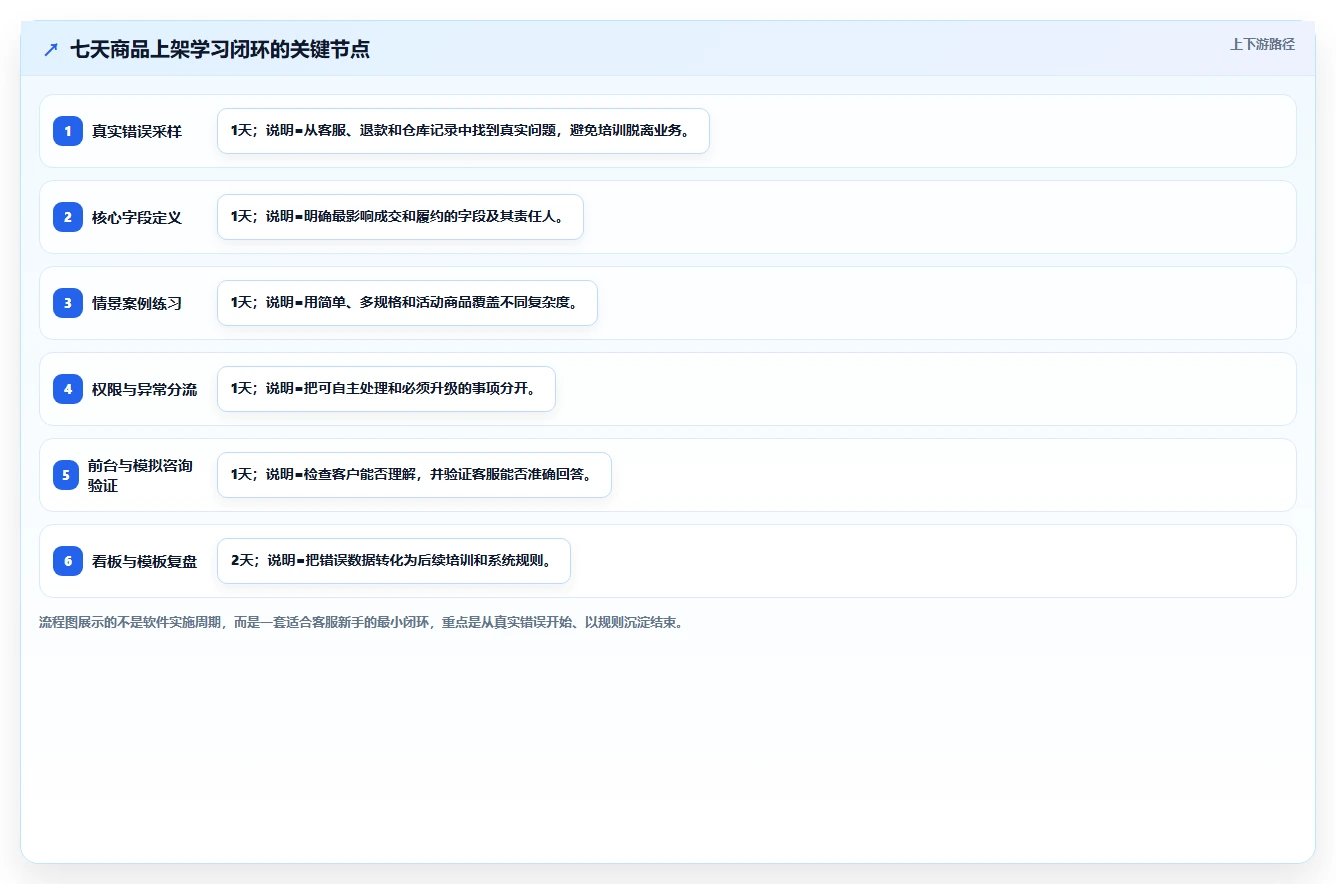Select the 真实错误采样 step label
Image resolution: width=1336 pixels, height=884 pixels.
pyautogui.click(x=137, y=131)
